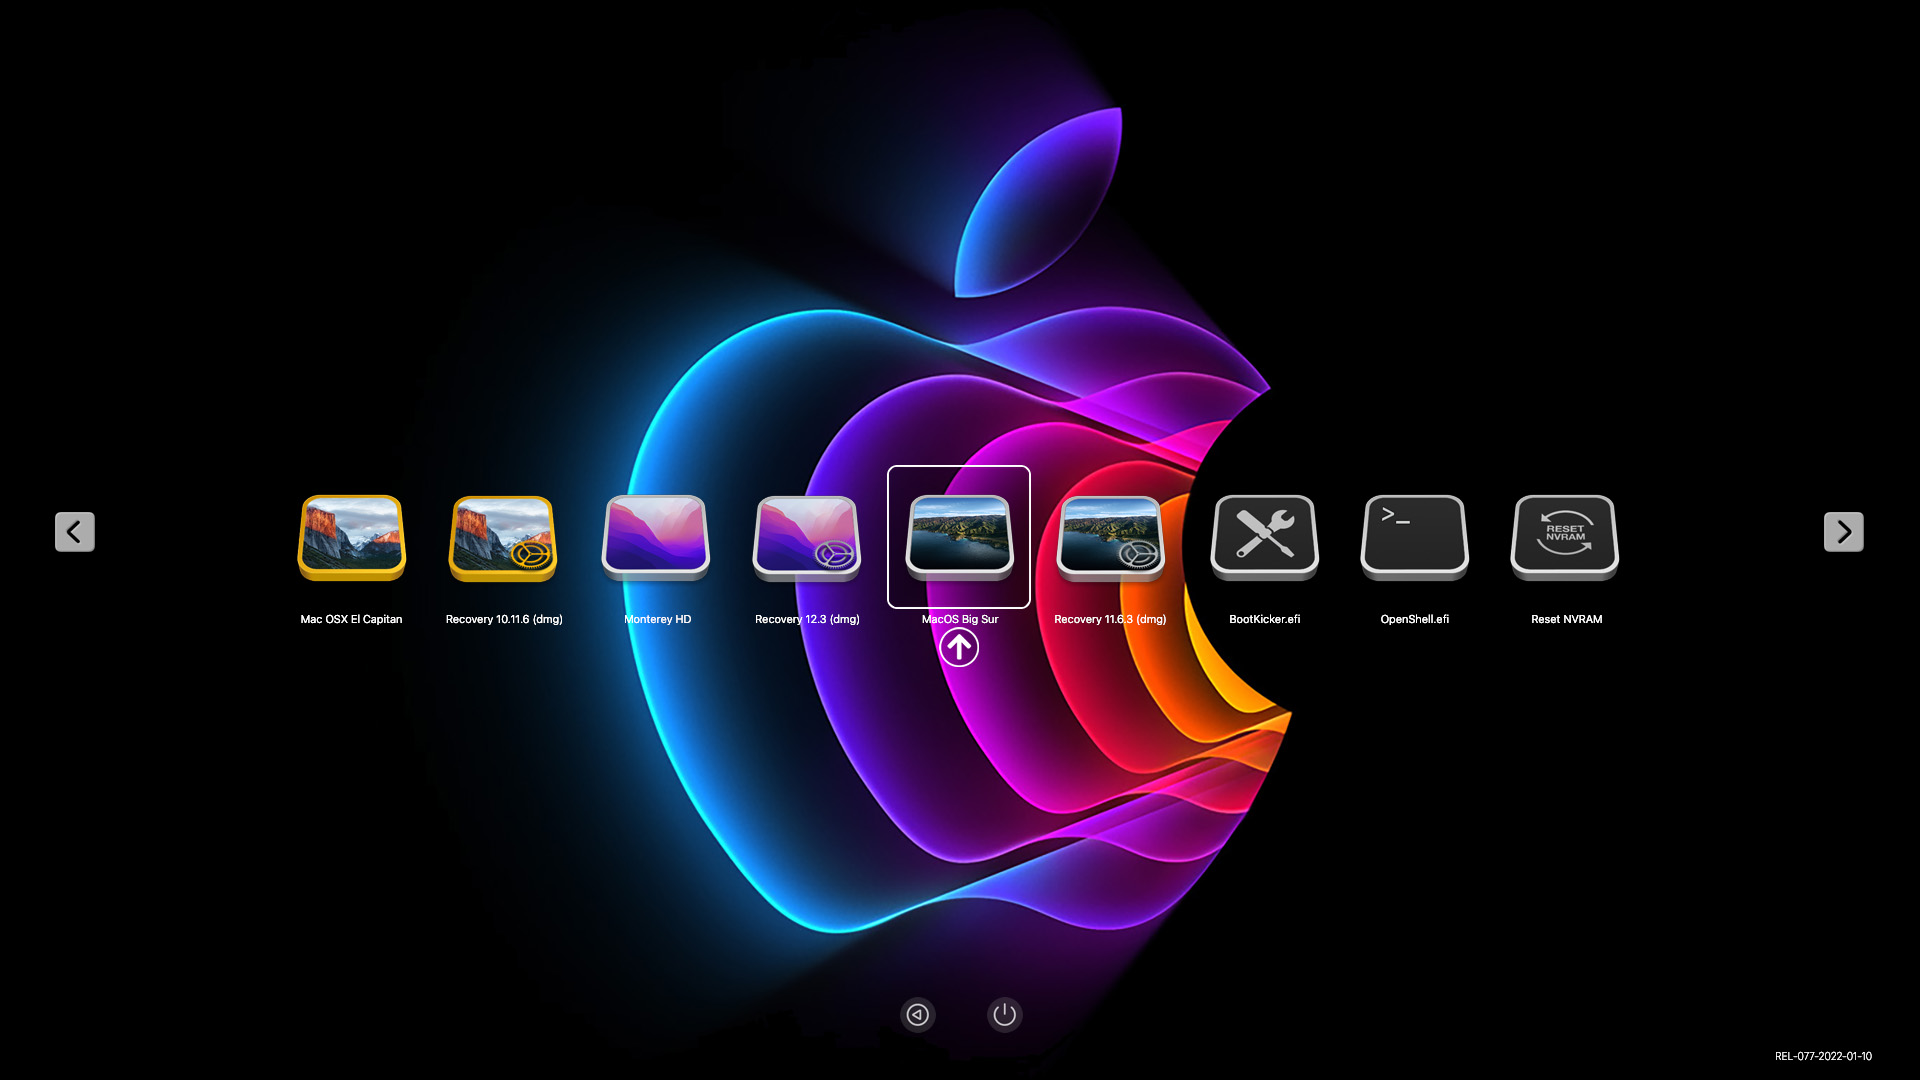
Task: Click the "Monterey HD" label text
Action: pos(657,619)
